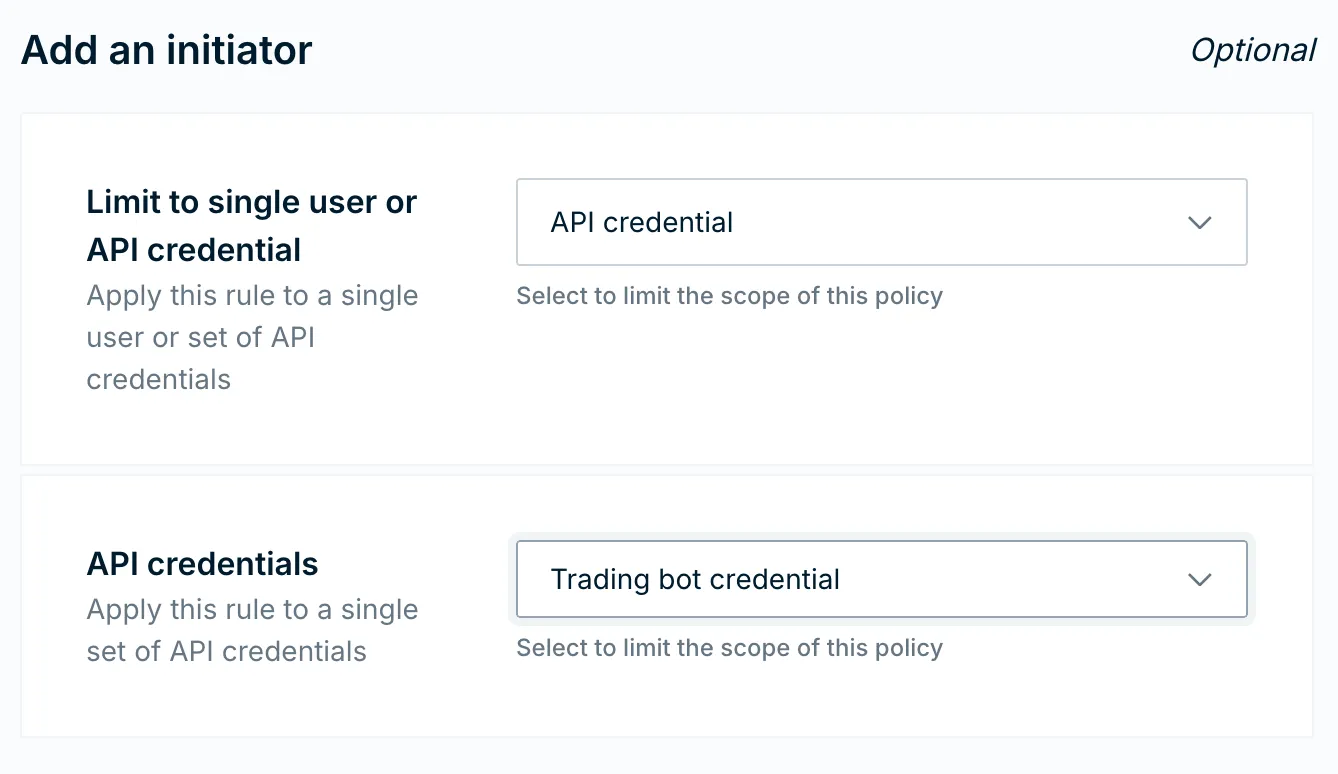Click the helper text below Trading bot credential dropdown
The image size is (1338, 774).
click(x=729, y=648)
